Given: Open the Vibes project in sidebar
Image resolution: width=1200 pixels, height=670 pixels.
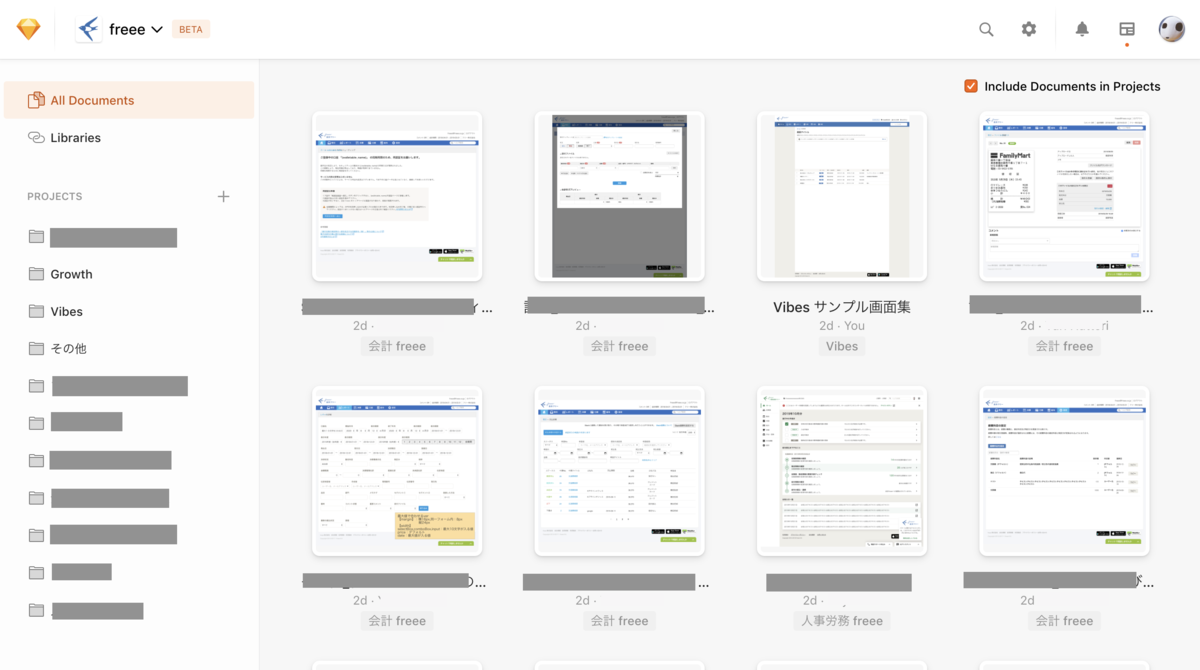Looking at the screenshot, I should coord(66,311).
